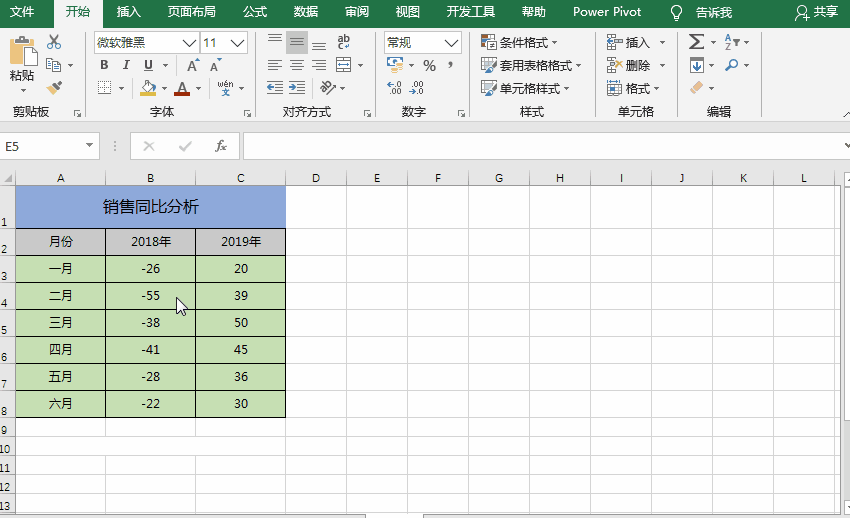Click the Accounting number format icon
The height and width of the screenshot is (518, 850).
[x=395, y=65]
